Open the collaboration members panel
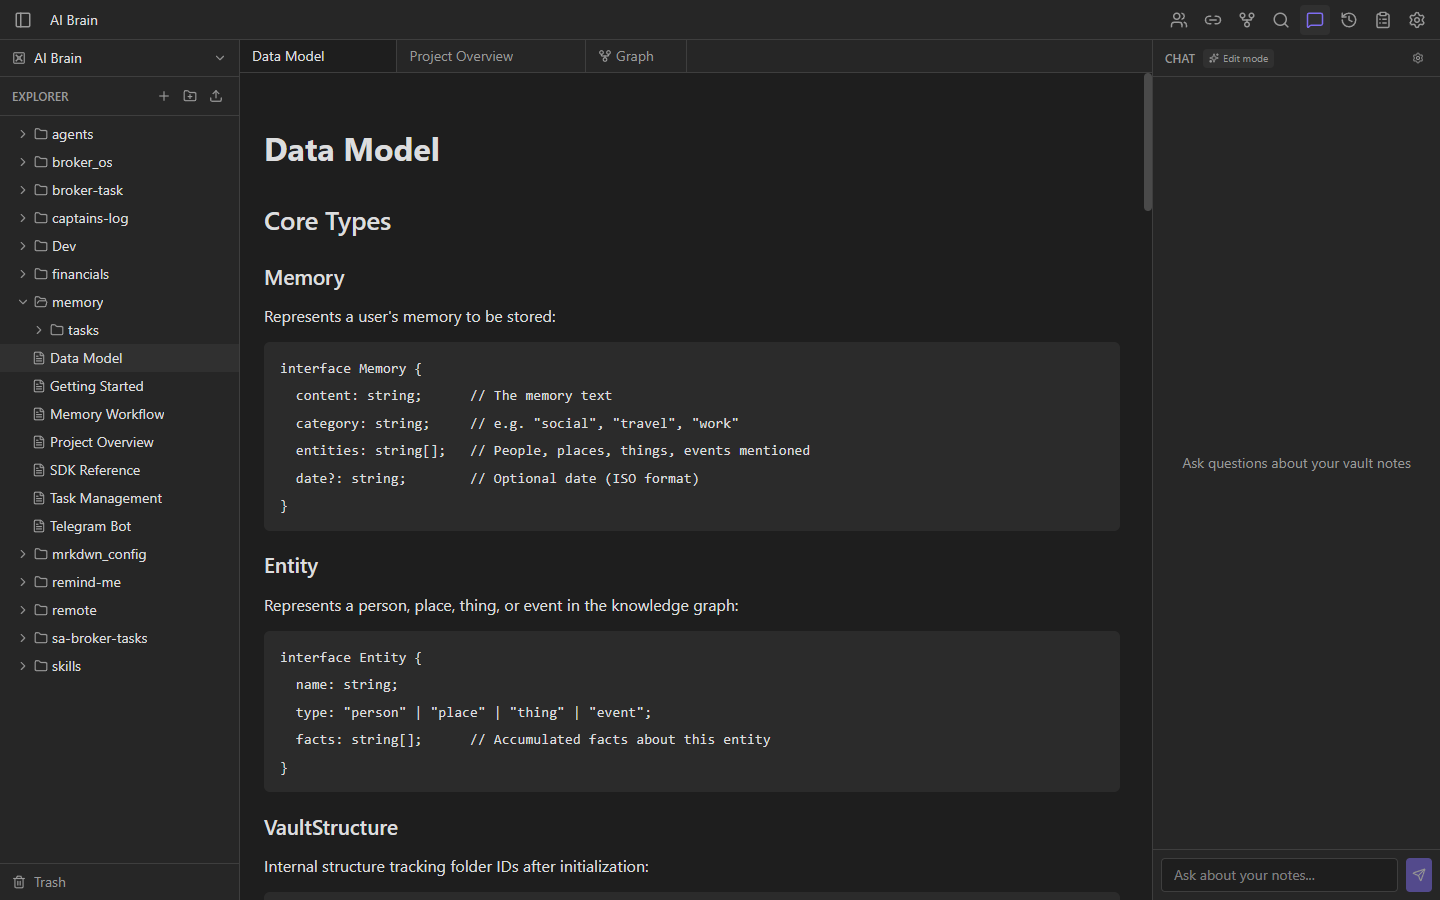Viewport: 1440px width, 900px height. 1178,20
